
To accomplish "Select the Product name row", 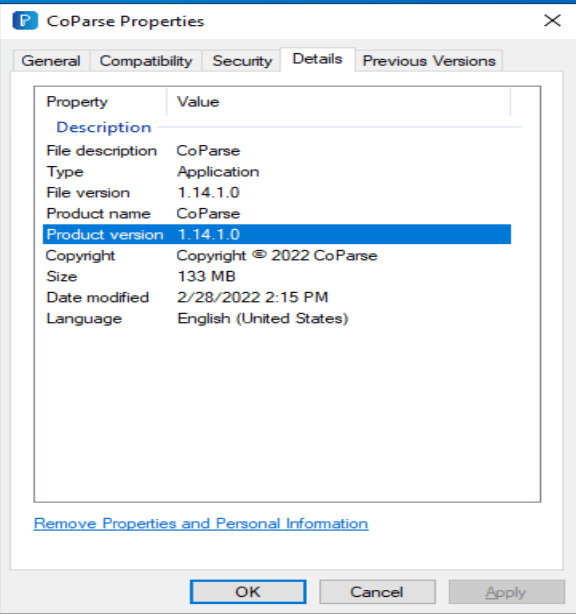I will (x=277, y=214).
